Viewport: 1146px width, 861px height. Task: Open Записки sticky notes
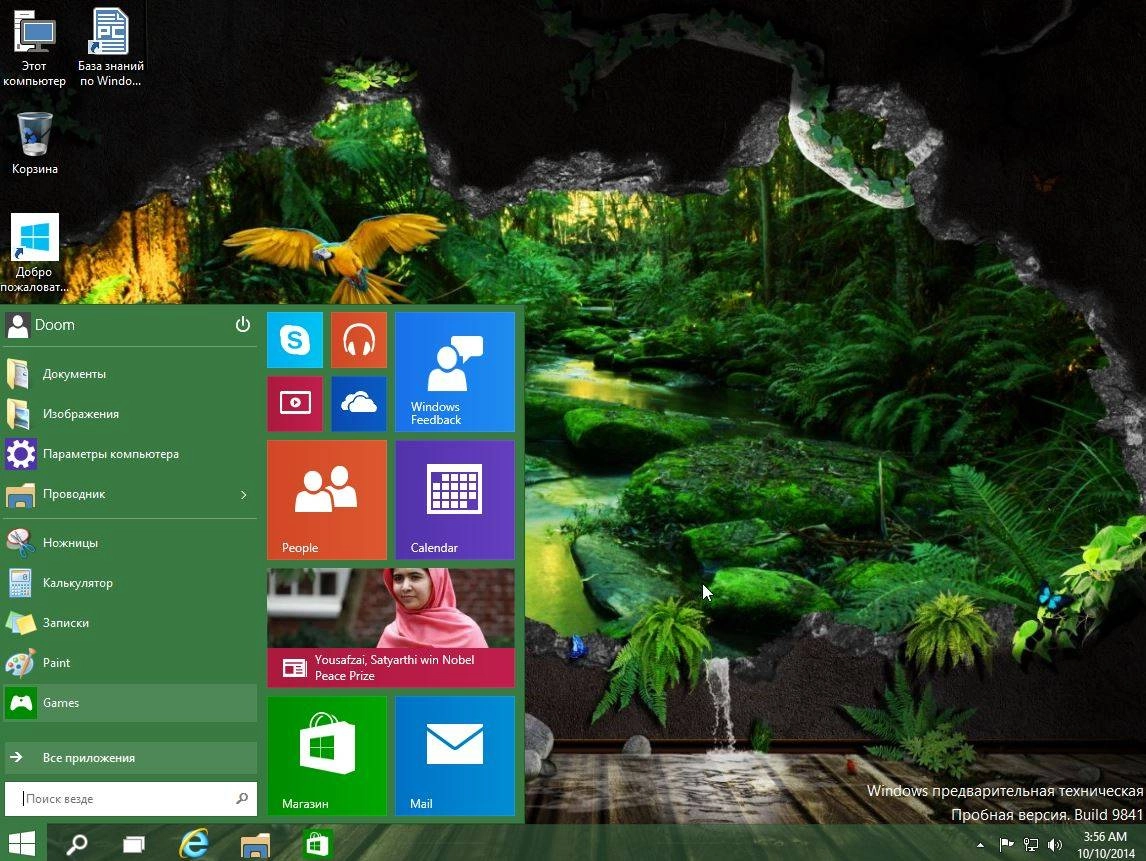click(130, 623)
